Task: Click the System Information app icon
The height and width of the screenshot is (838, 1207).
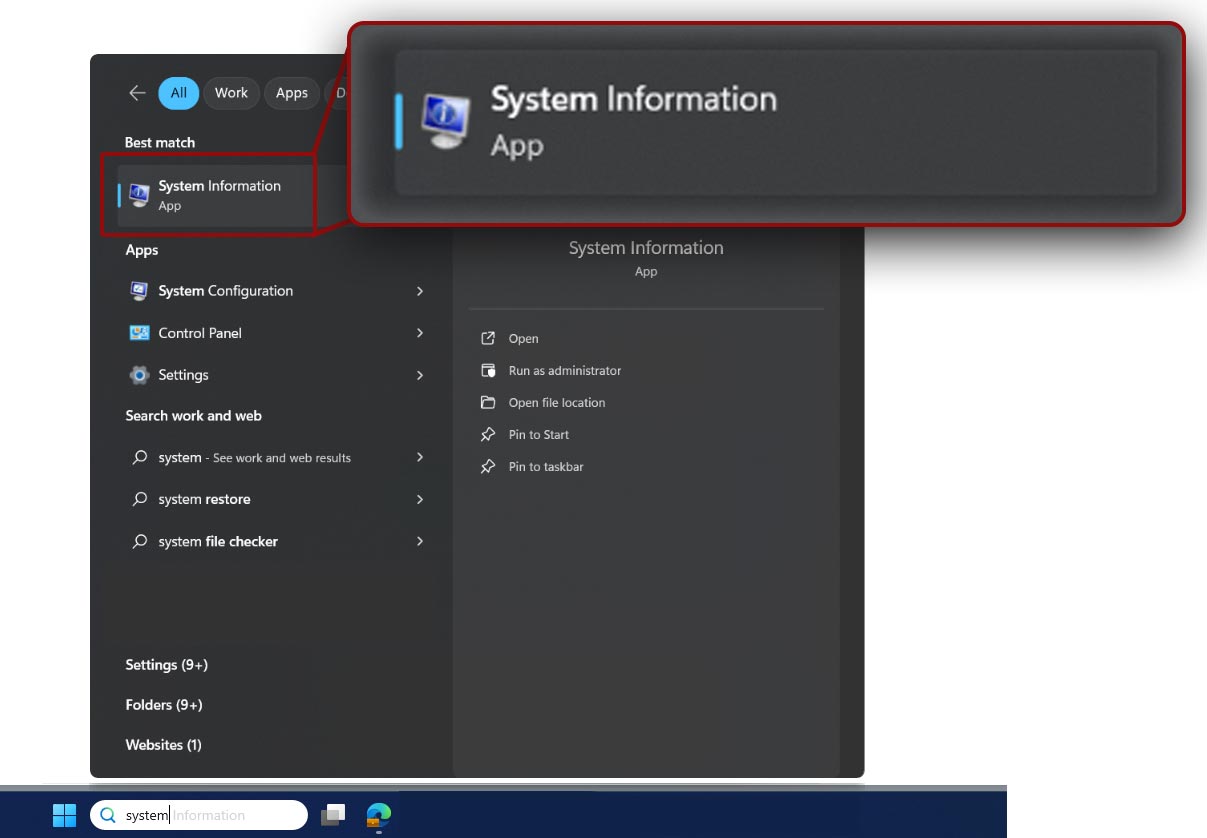Action: [140, 195]
